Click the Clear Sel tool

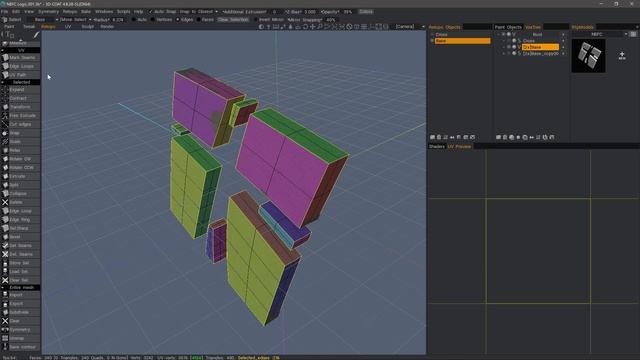coord(20,280)
